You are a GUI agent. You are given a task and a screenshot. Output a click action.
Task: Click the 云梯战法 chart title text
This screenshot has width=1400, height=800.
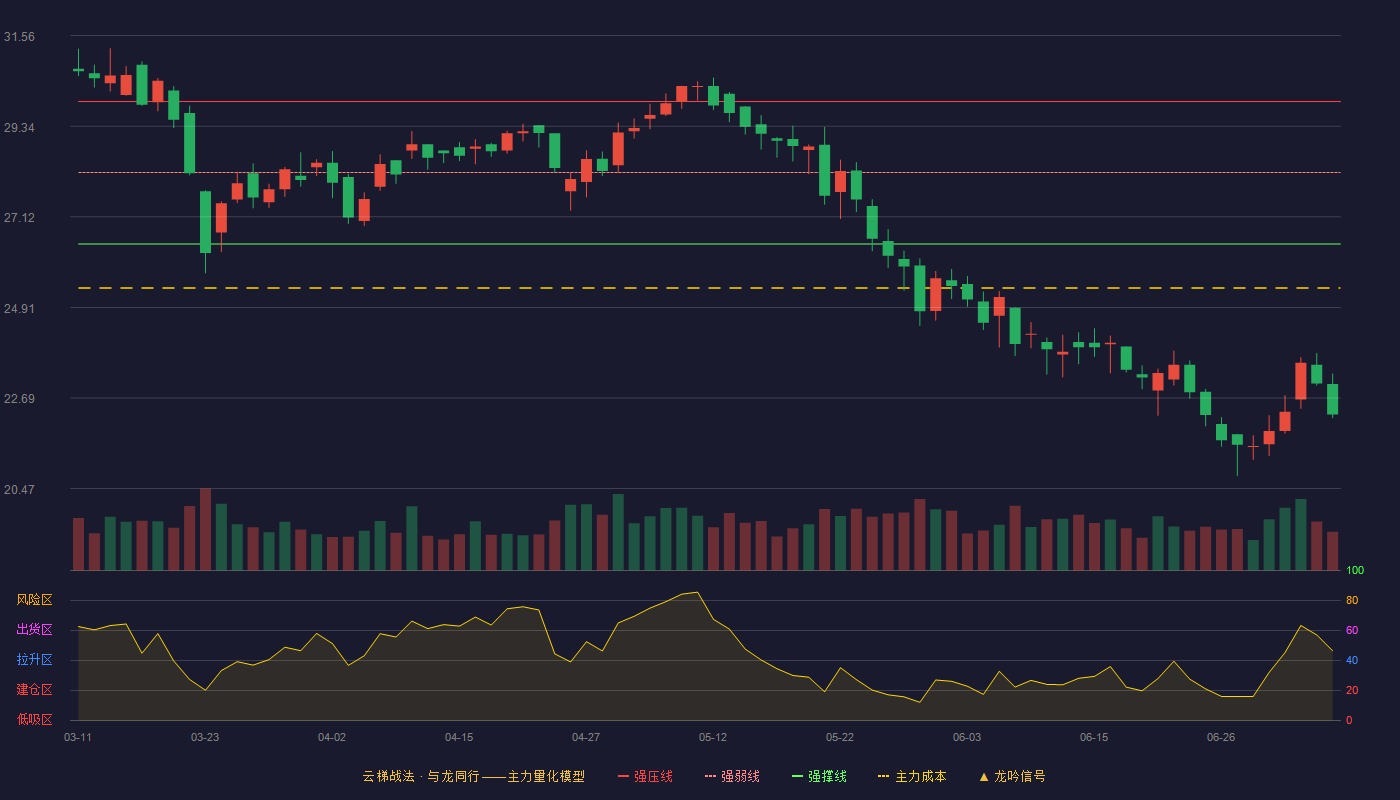[388, 776]
